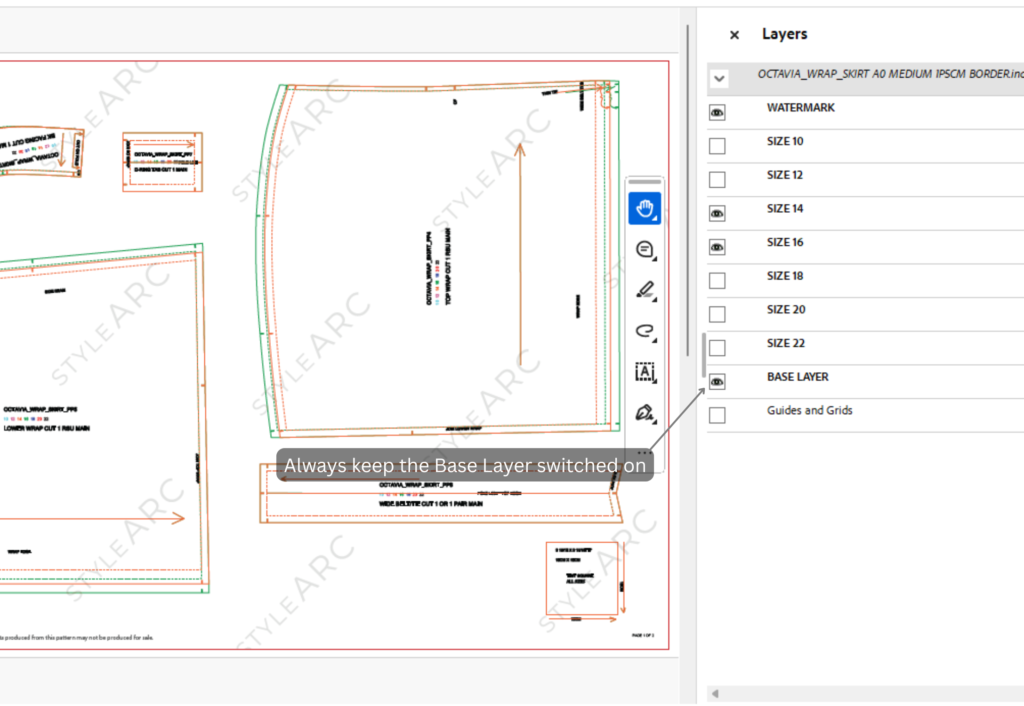Toggle the BASE LAYER eye icon
Screen dimensions: 1024x706
pyautogui.click(x=717, y=381)
